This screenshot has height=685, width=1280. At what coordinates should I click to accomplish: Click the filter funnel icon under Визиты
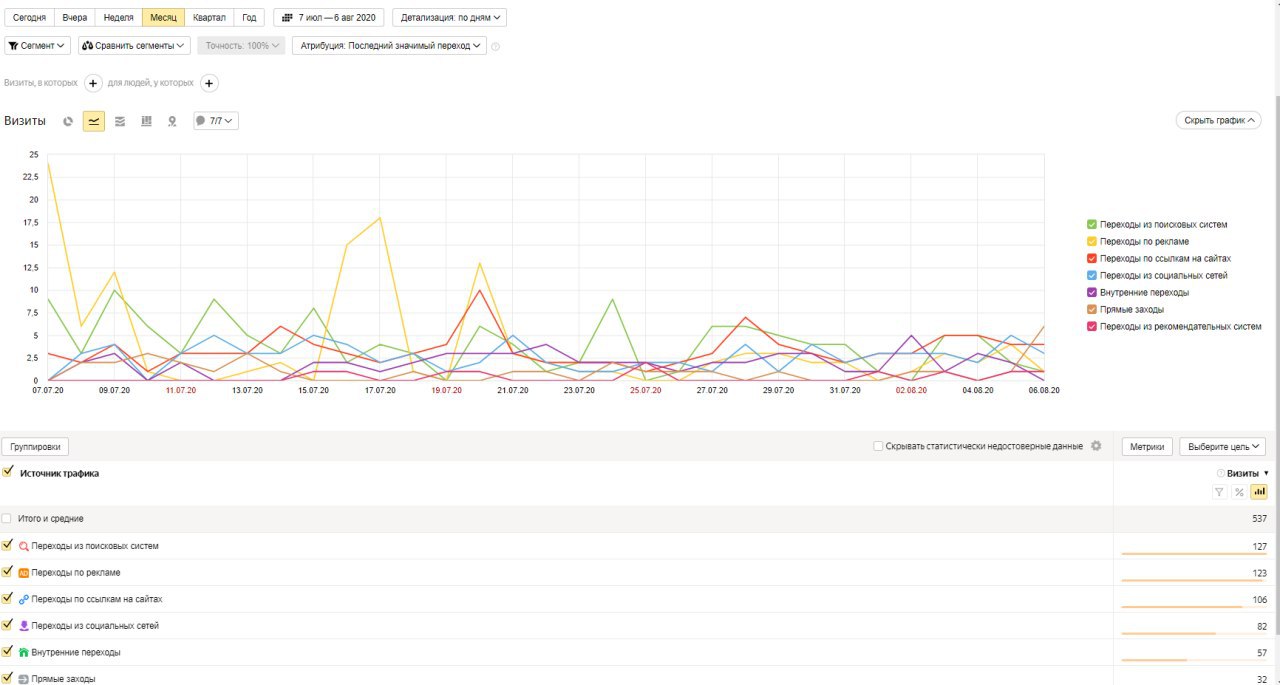pos(1219,492)
